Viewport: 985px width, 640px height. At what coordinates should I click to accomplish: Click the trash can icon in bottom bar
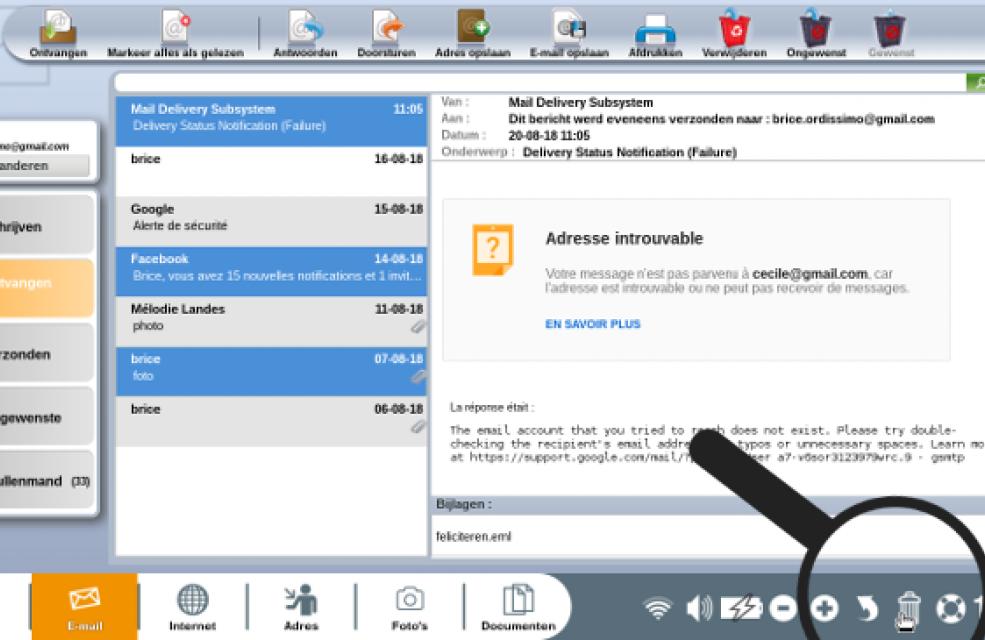pyautogui.click(x=908, y=608)
